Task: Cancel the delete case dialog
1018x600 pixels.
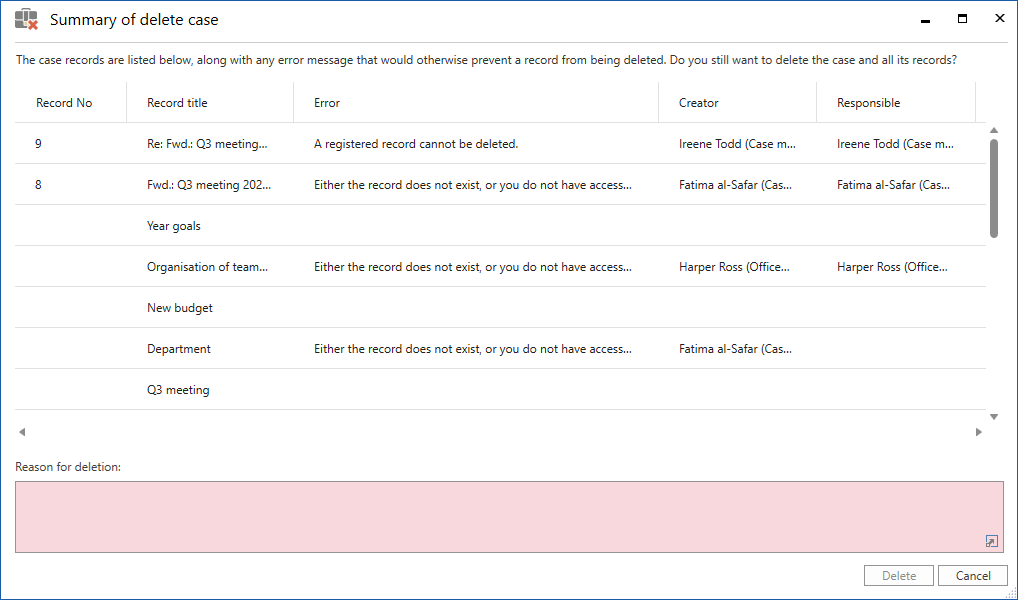Action: 973,575
